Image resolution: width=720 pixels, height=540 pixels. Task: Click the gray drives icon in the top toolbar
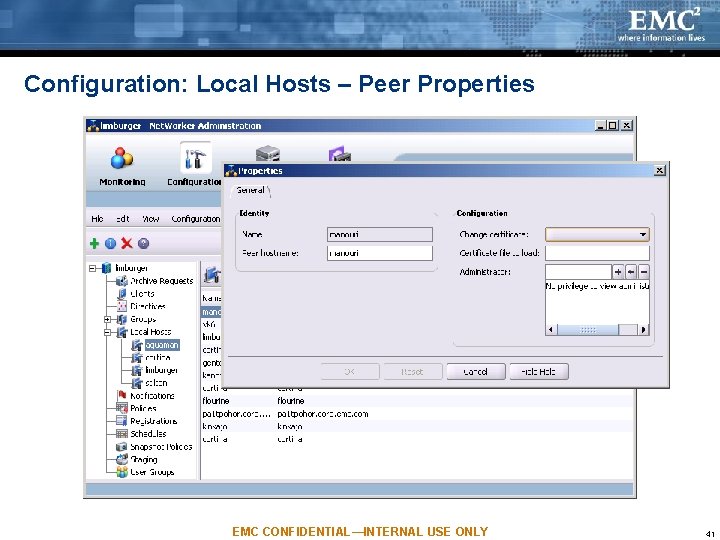click(268, 153)
